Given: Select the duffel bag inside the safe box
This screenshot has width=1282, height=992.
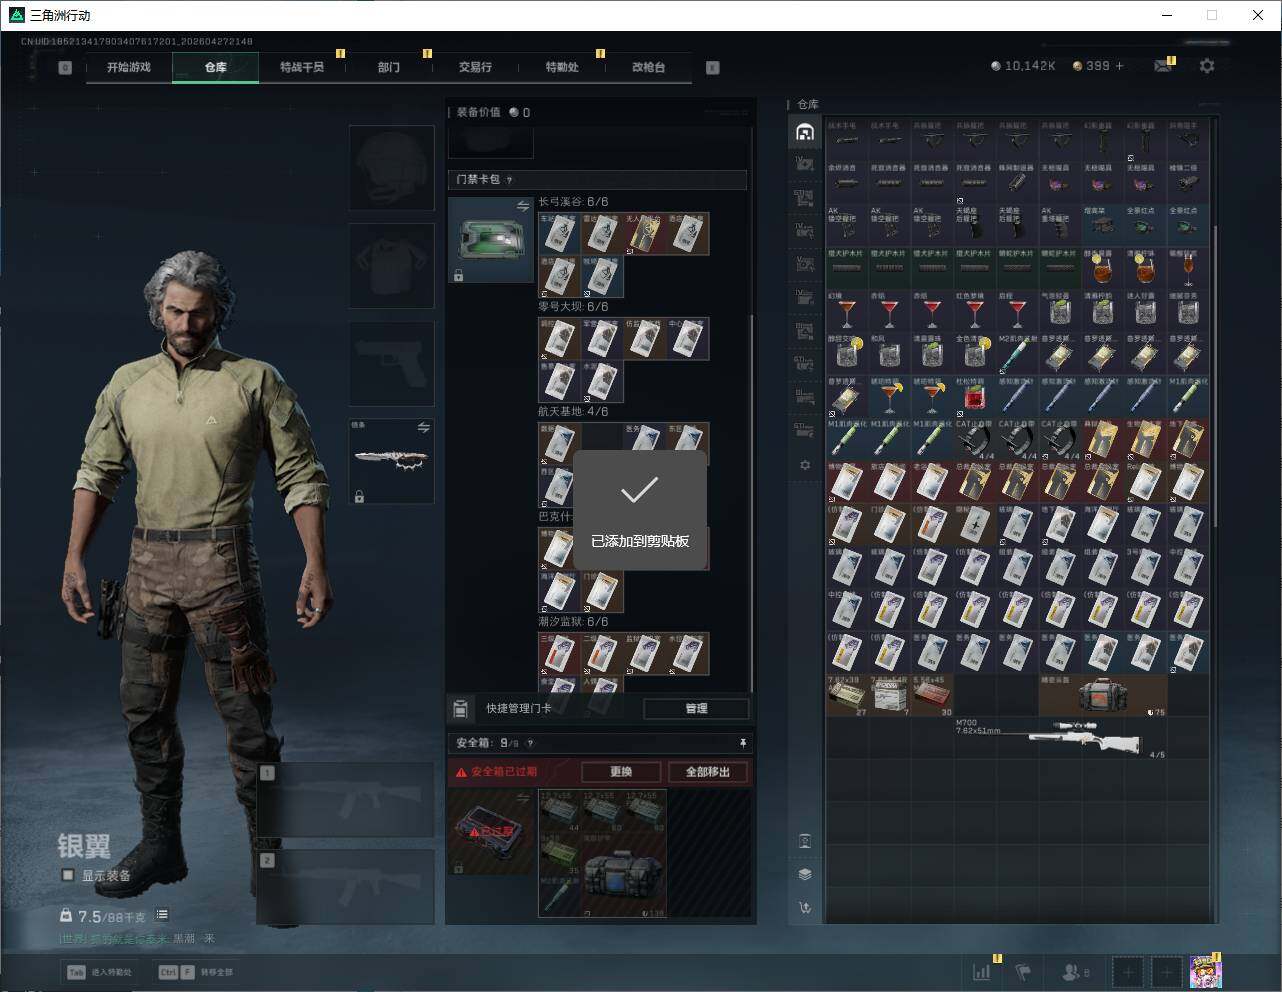Looking at the screenshot, I should click(625, 875).
